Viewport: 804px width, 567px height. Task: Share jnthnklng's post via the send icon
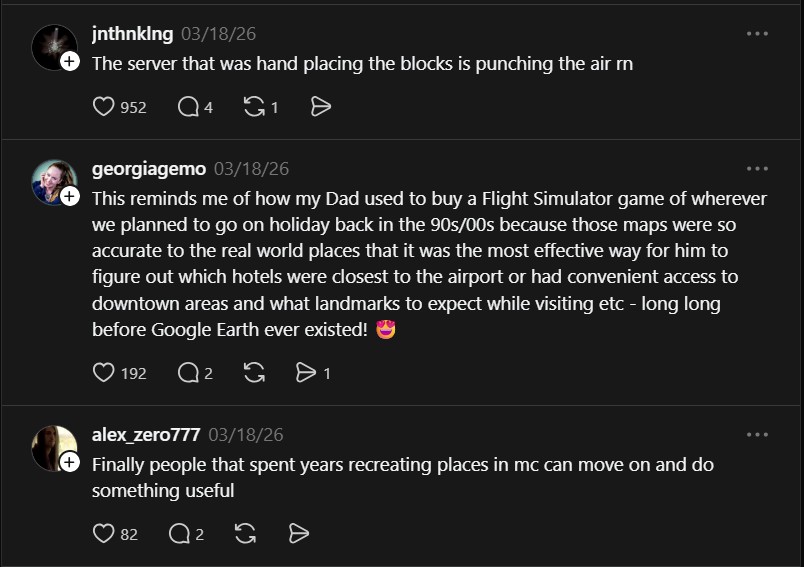[321, 107]
